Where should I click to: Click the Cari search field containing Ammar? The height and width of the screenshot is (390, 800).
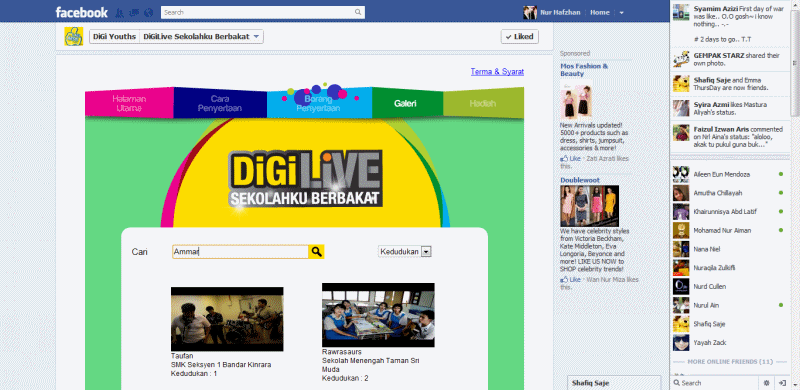240,252
